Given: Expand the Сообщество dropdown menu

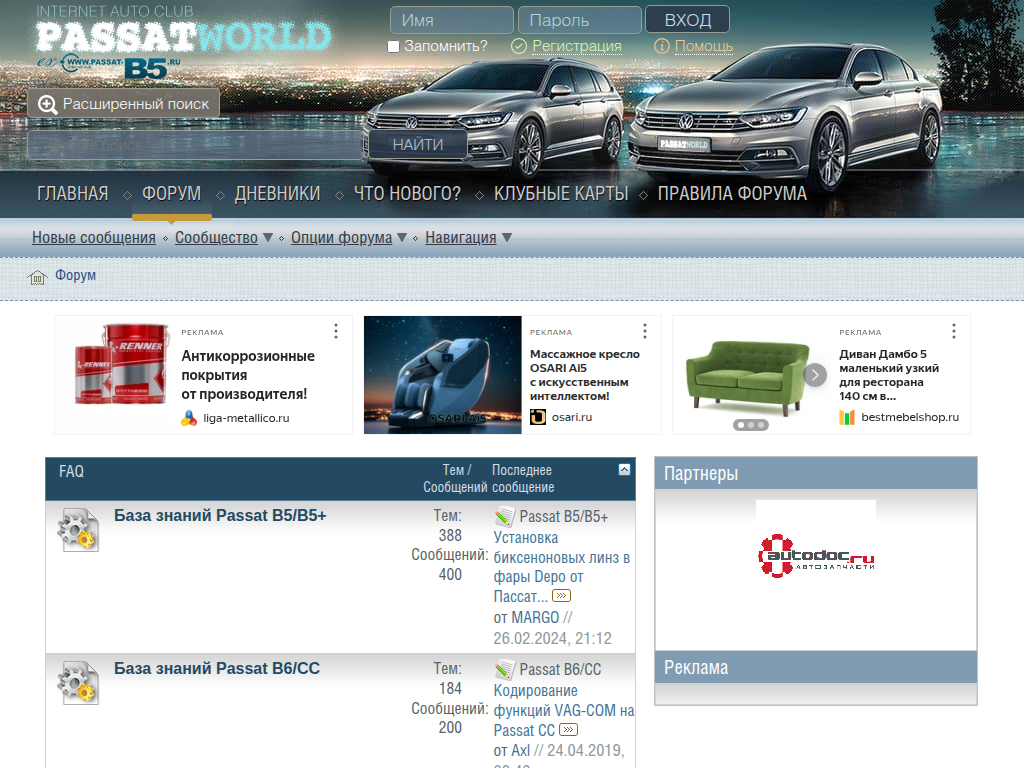Looking at the screenshot, I should click(x=267, y=238).
